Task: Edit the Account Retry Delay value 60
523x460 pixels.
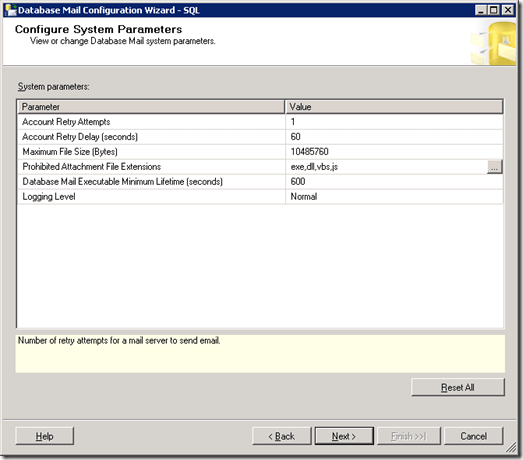Action: (x=394, y=137)
